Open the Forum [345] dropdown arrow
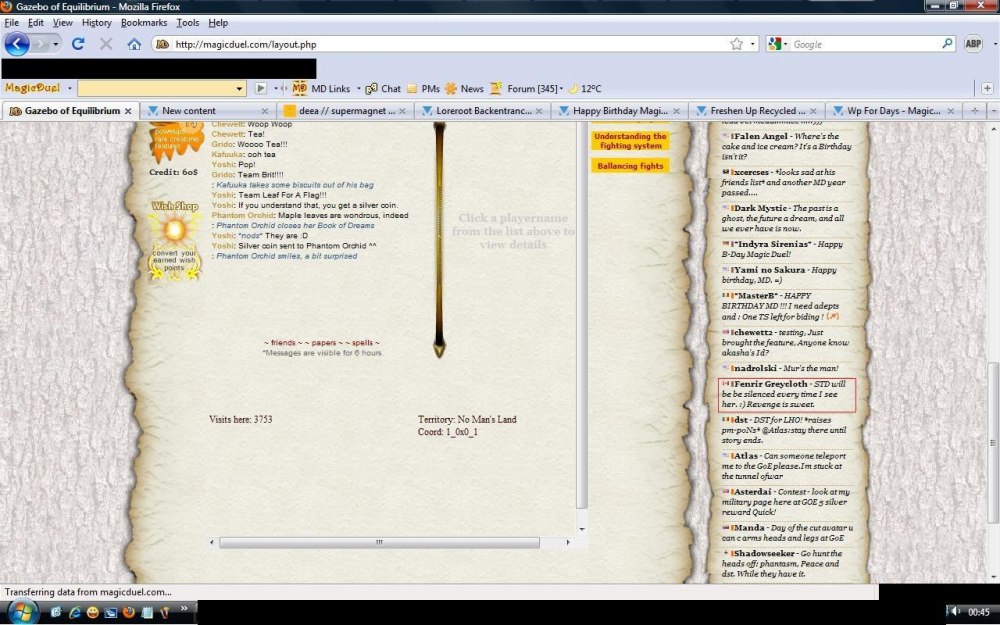 pos(561,89)
